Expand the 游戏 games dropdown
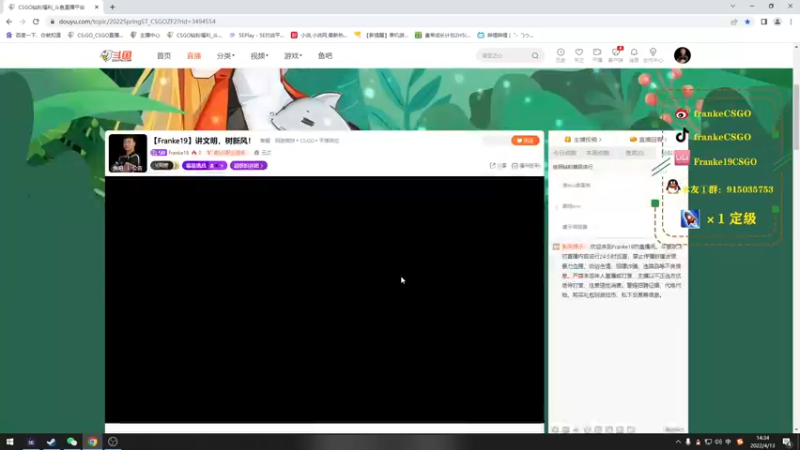The width and height of the screenshot is (800, 450). (x=293, y=56)
